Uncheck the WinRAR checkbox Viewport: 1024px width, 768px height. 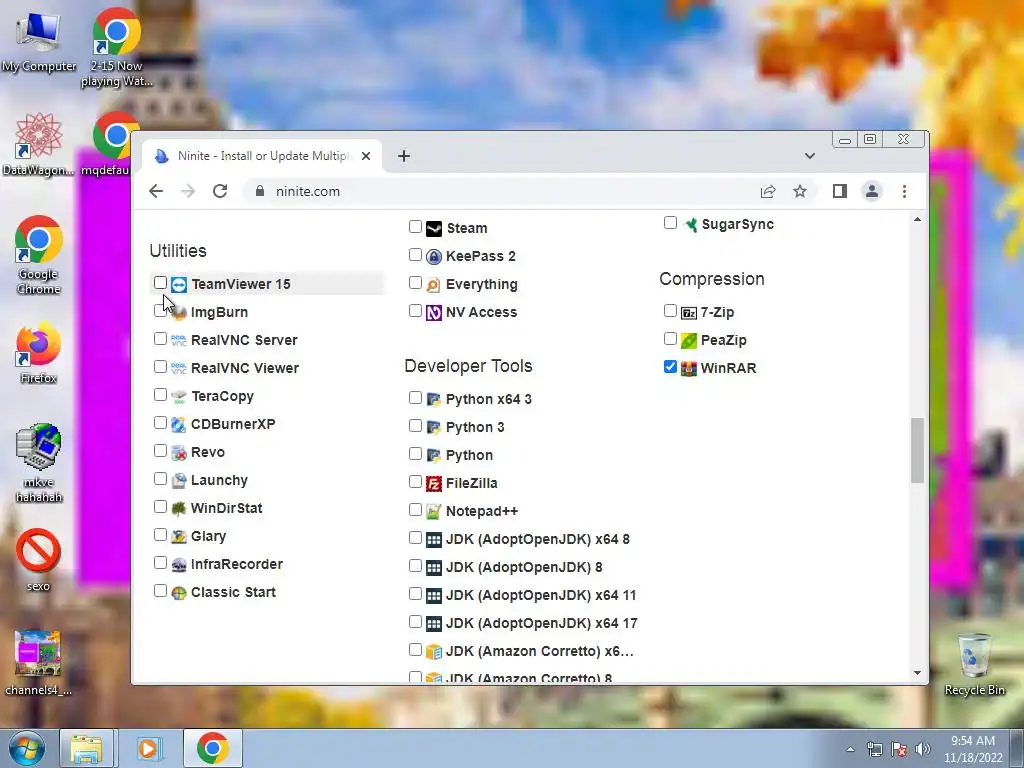click(x=670, y=367)
